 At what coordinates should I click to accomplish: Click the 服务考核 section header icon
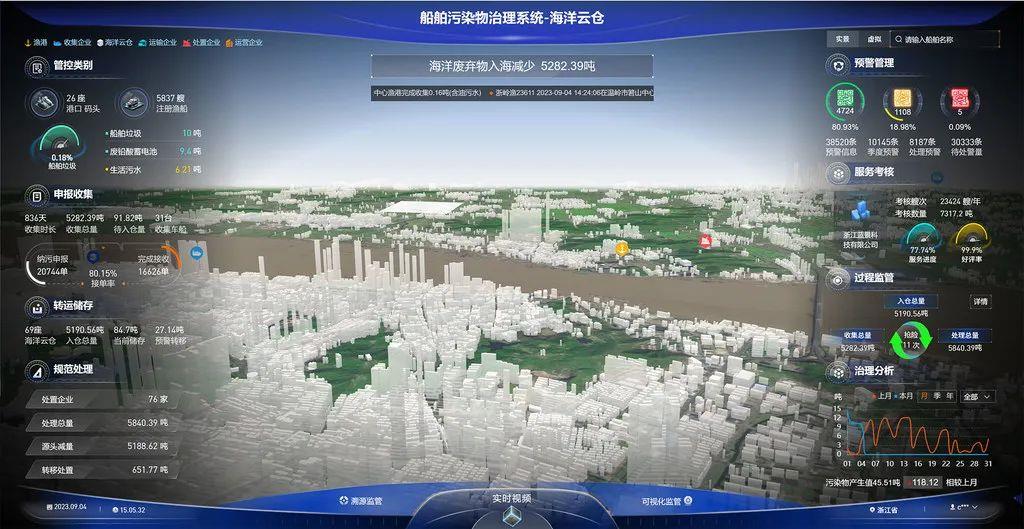pyautogui.click(x=838, y=173)
